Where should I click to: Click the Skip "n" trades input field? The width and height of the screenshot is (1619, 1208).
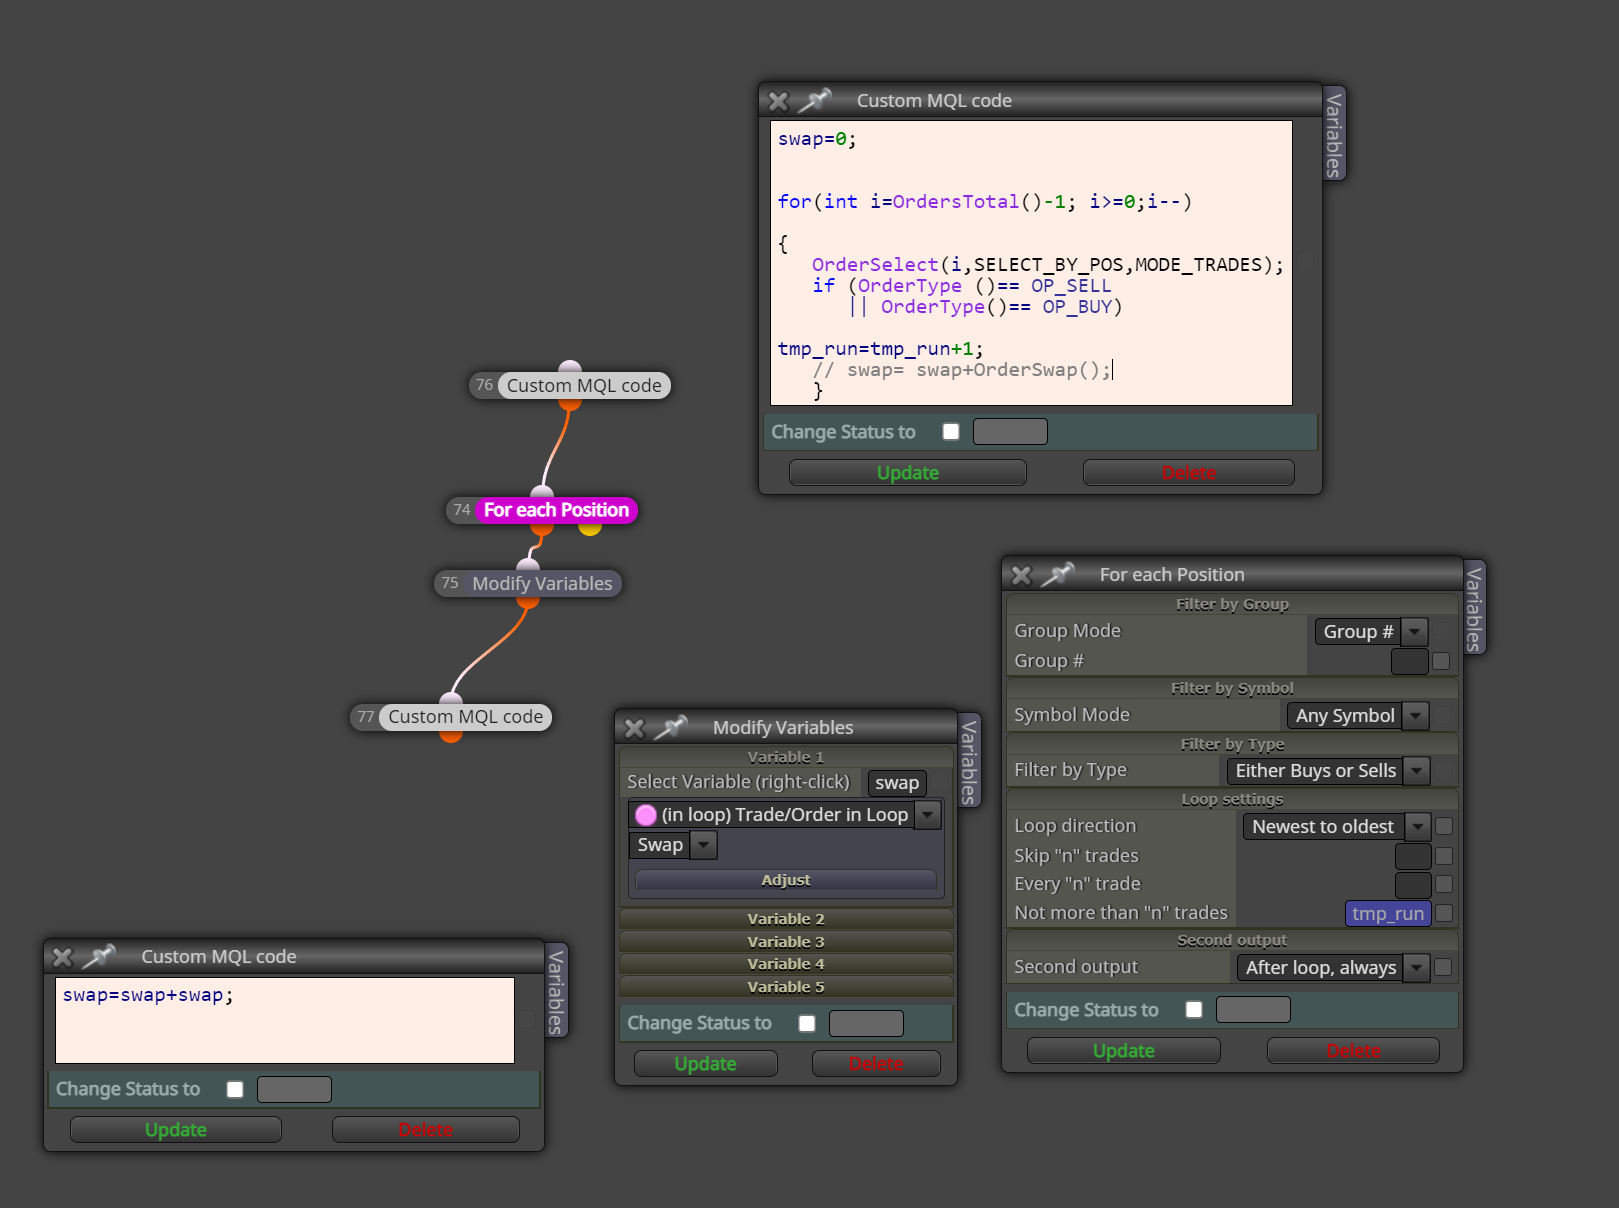[x=1413, y=856]
